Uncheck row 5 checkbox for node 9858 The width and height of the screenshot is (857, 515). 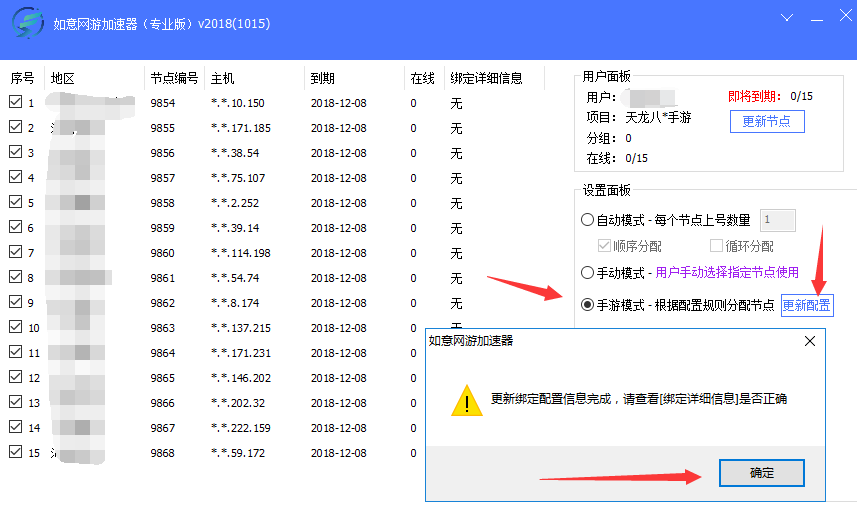(16, 202)
